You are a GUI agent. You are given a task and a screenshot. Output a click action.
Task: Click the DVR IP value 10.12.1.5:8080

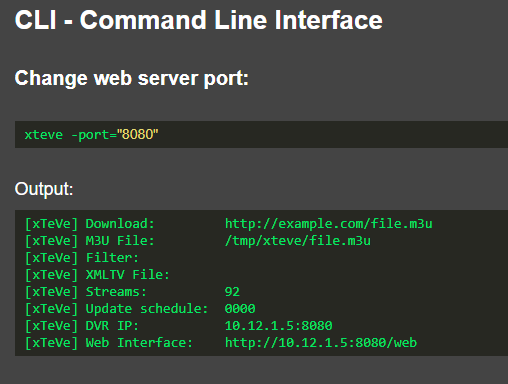click(x=279, y=326)
